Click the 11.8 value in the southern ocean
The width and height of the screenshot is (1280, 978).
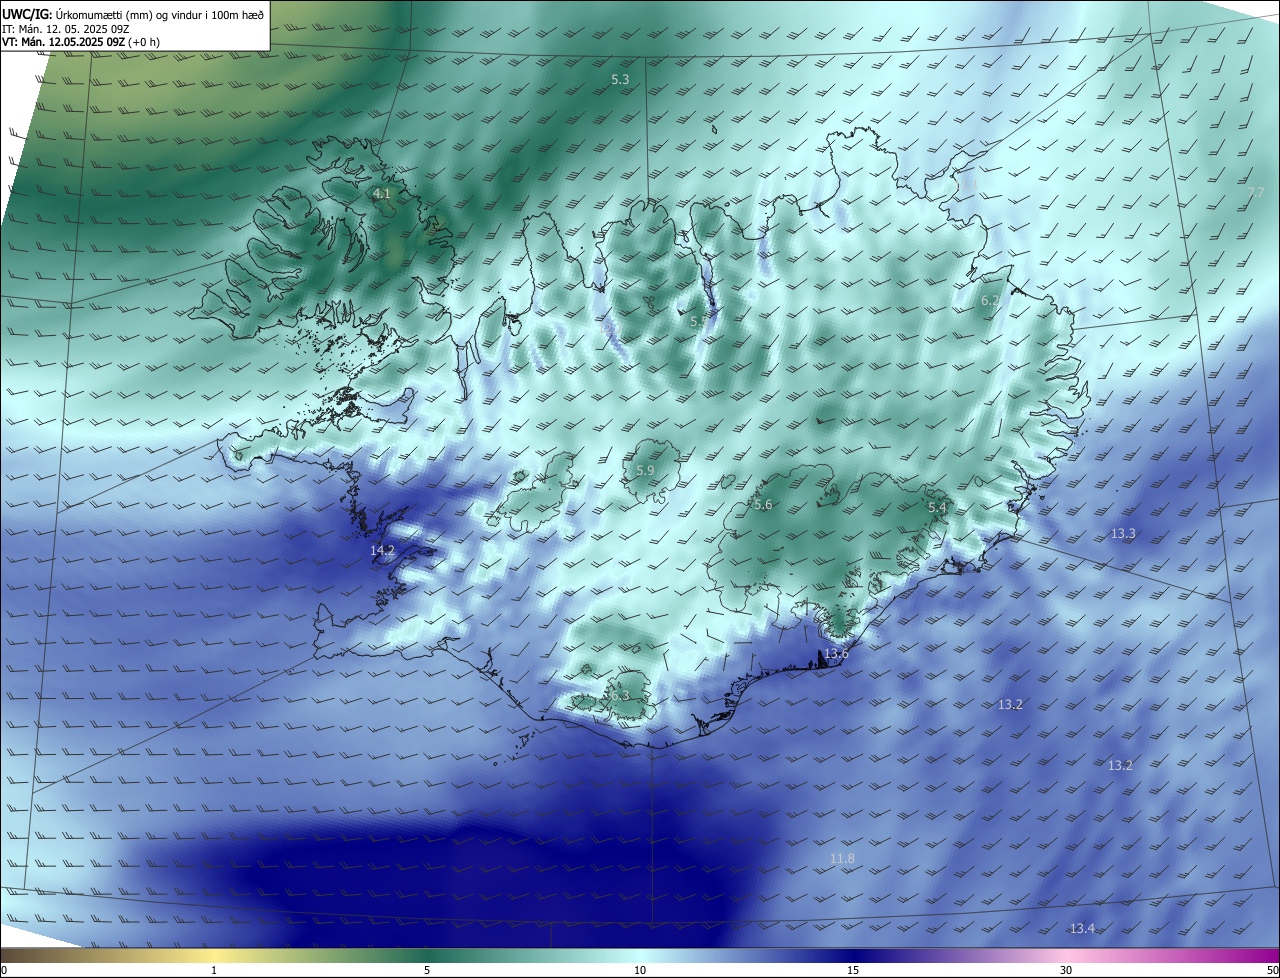pos(842,859)
